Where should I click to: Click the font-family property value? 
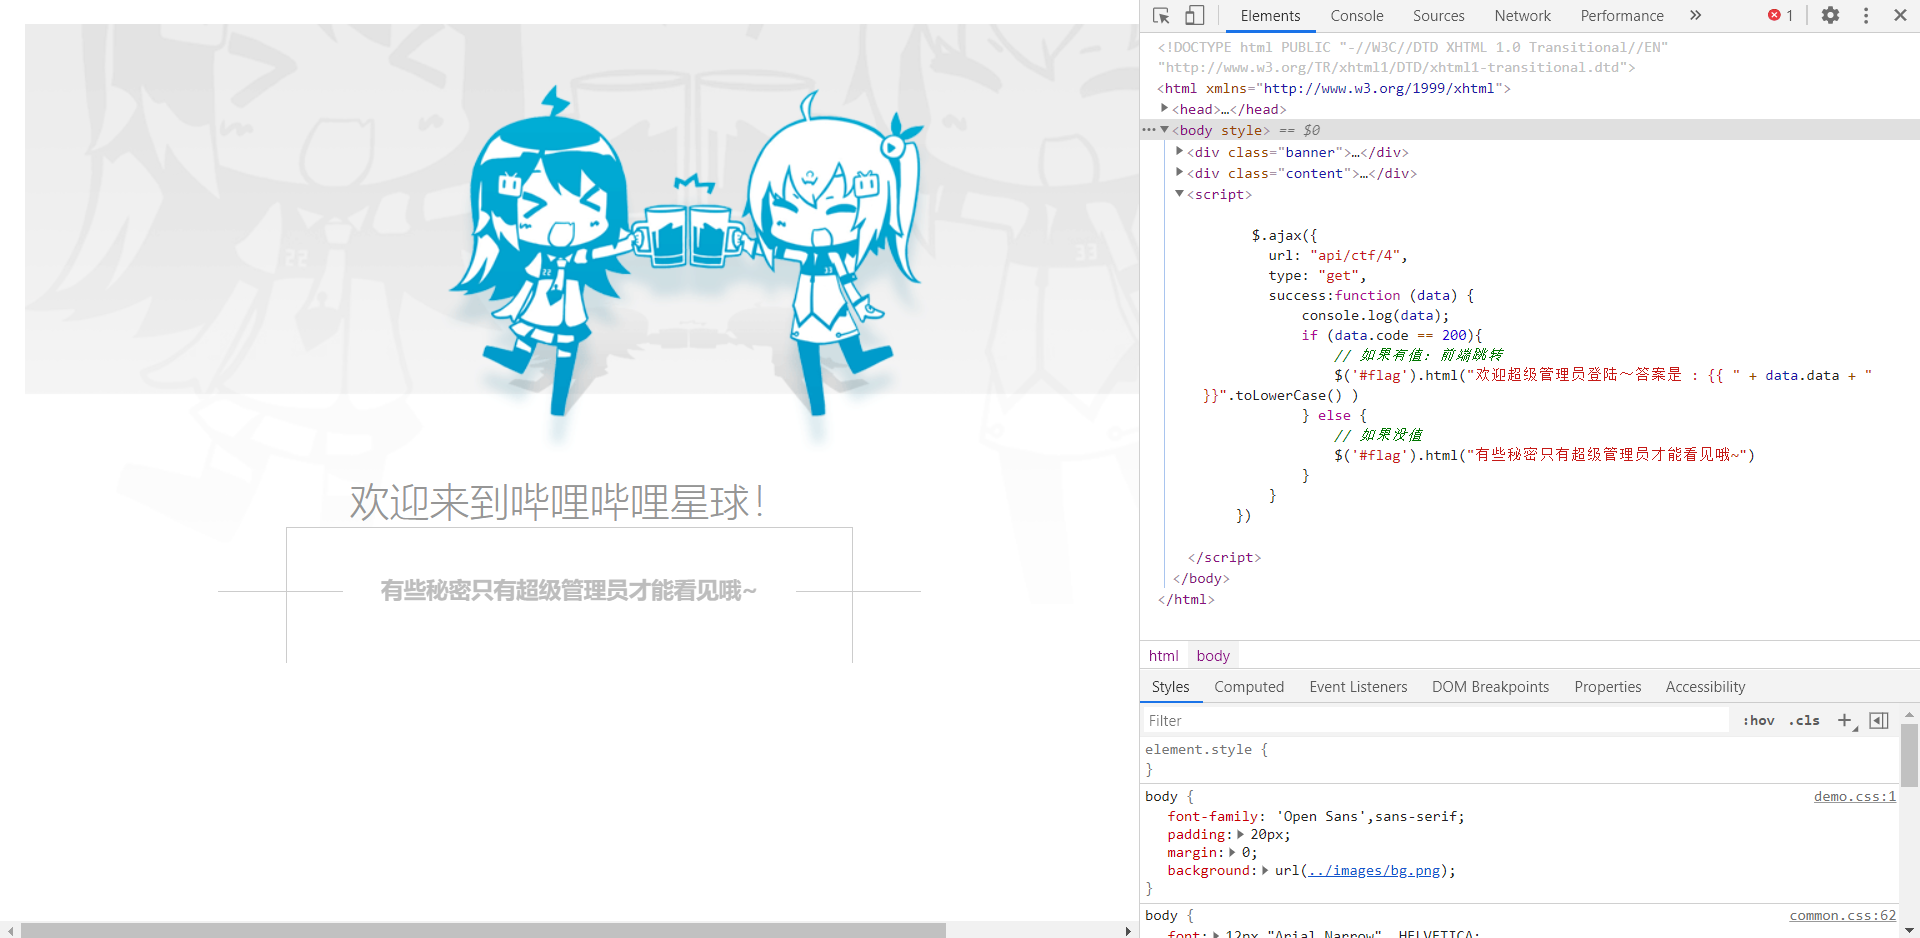tap(1369, 816)
